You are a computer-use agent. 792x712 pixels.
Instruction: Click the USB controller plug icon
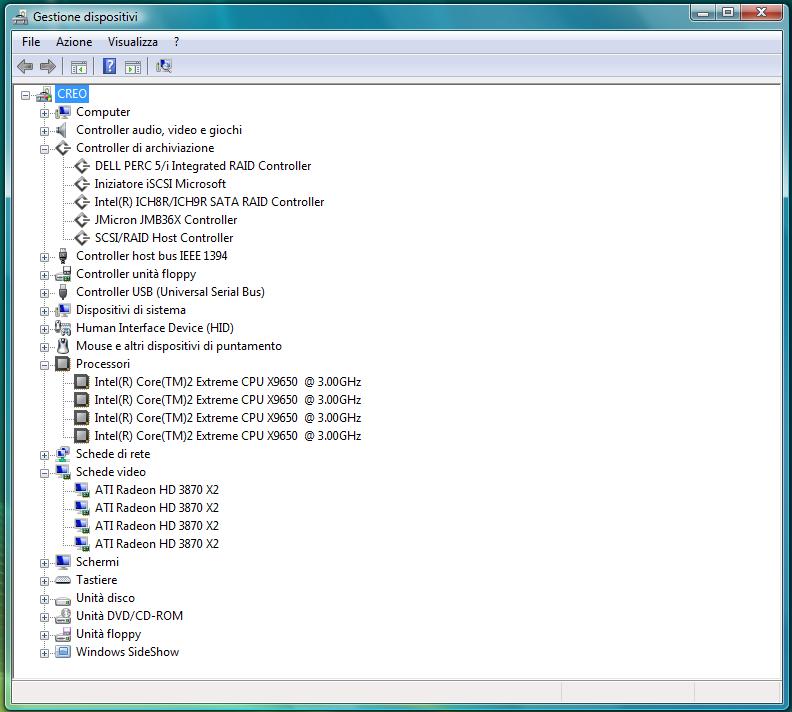click(63, 292)
